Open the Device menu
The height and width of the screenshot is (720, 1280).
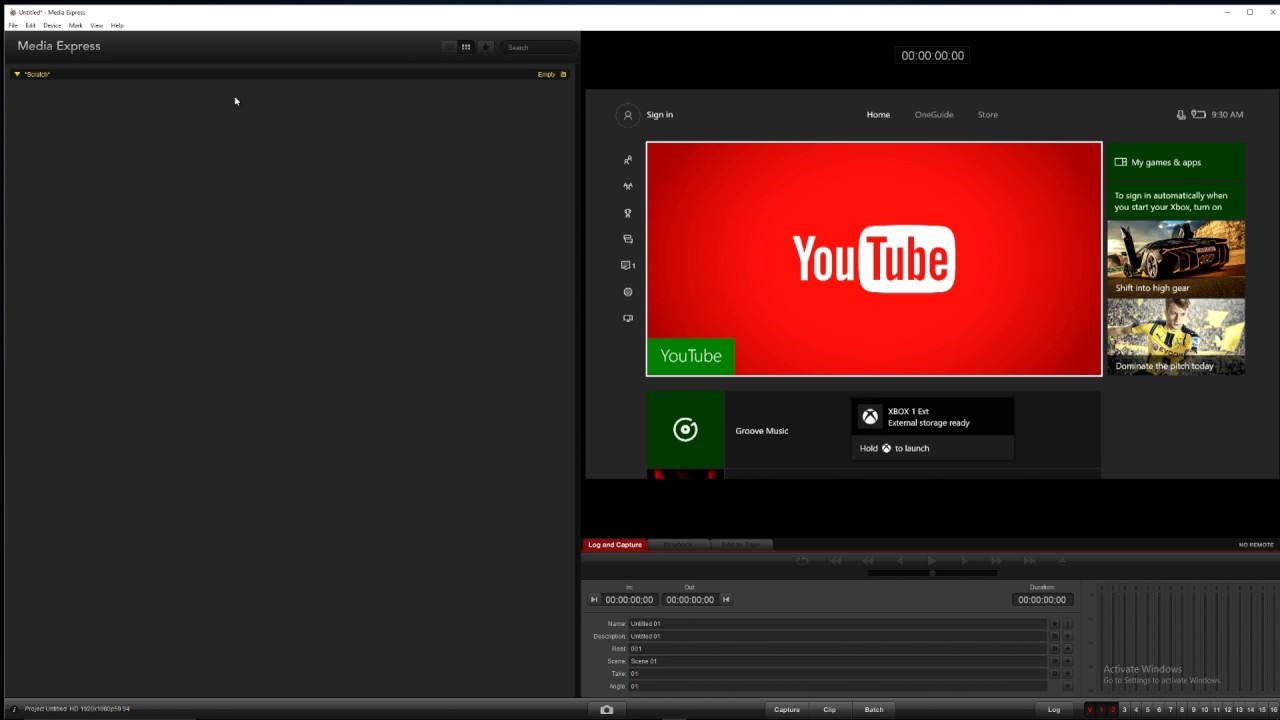(52, 25)
